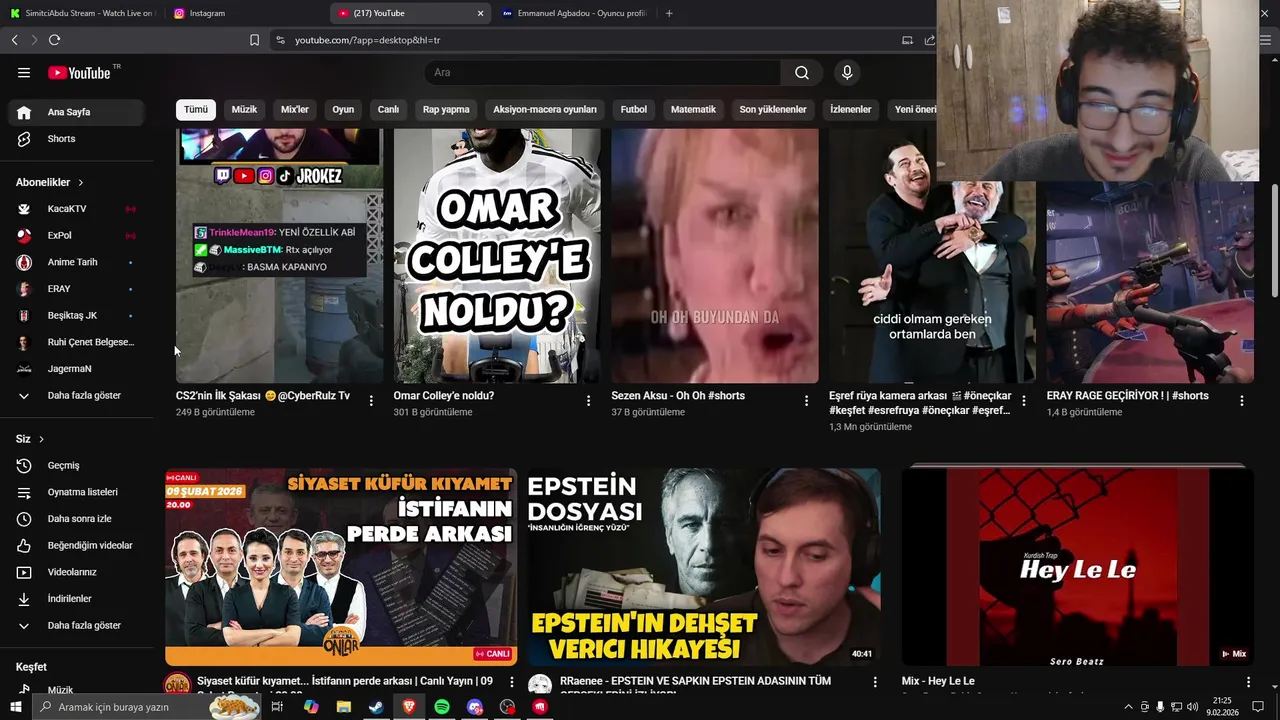Open Beğendiğim videolar list
The height and width of the screenshot is (720, 1280).
(x=76, y=545)
